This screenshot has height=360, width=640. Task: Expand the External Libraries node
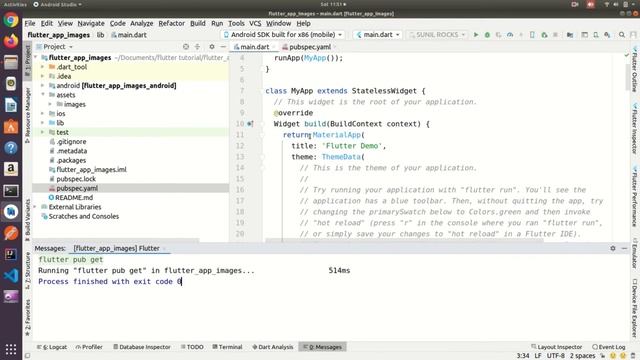(x=35, y=207)
